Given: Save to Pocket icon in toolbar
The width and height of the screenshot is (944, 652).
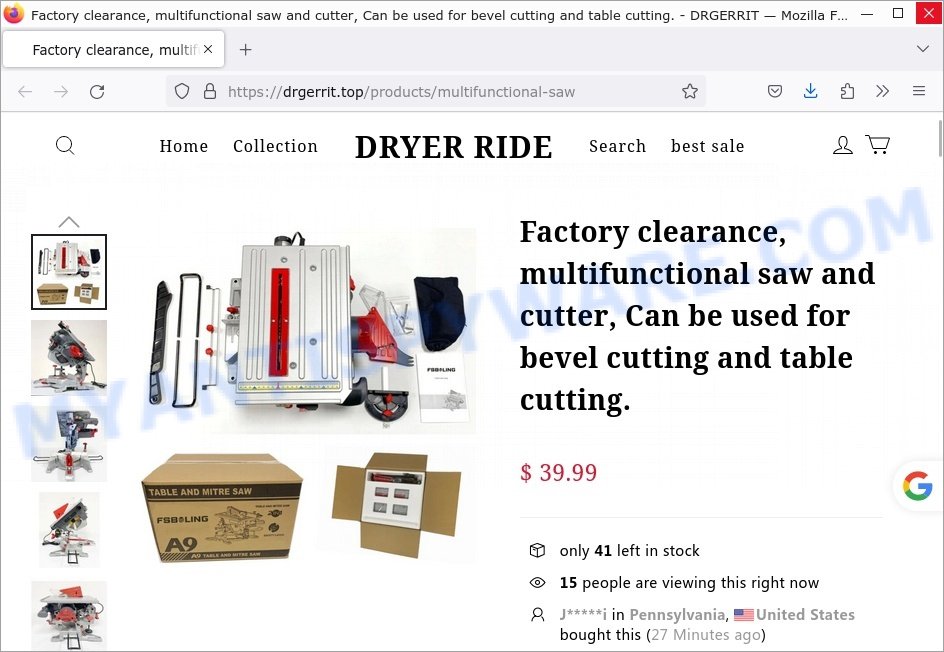Looking at the screenshot, I should coord(775,92).
